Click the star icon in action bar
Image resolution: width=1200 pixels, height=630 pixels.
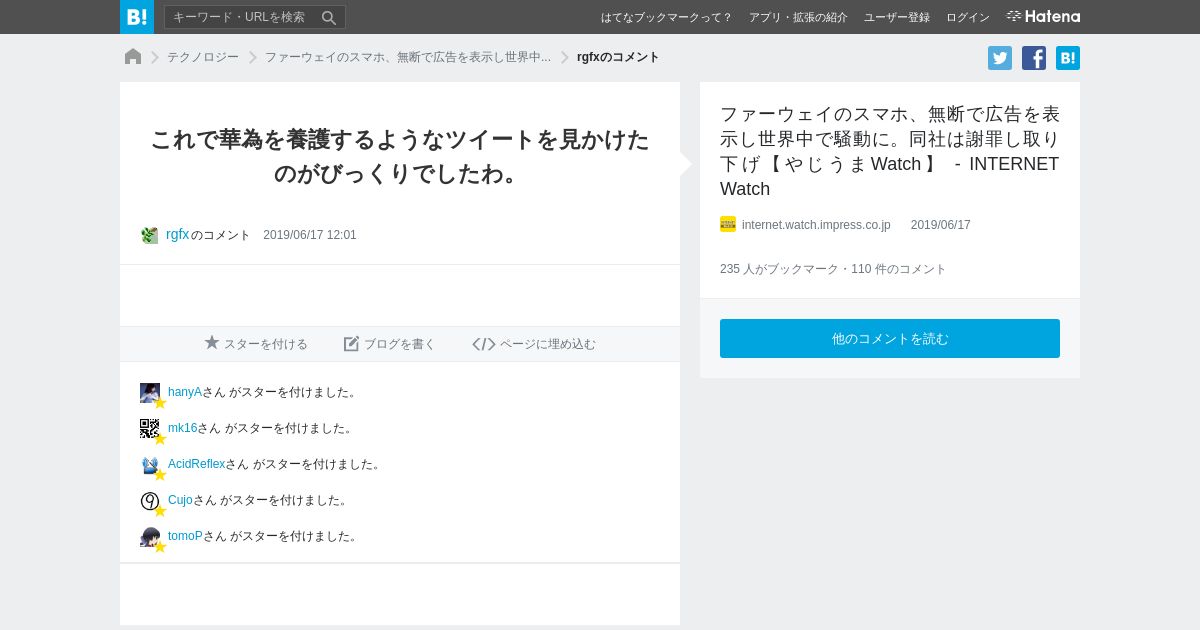click(x=212, y=342)
